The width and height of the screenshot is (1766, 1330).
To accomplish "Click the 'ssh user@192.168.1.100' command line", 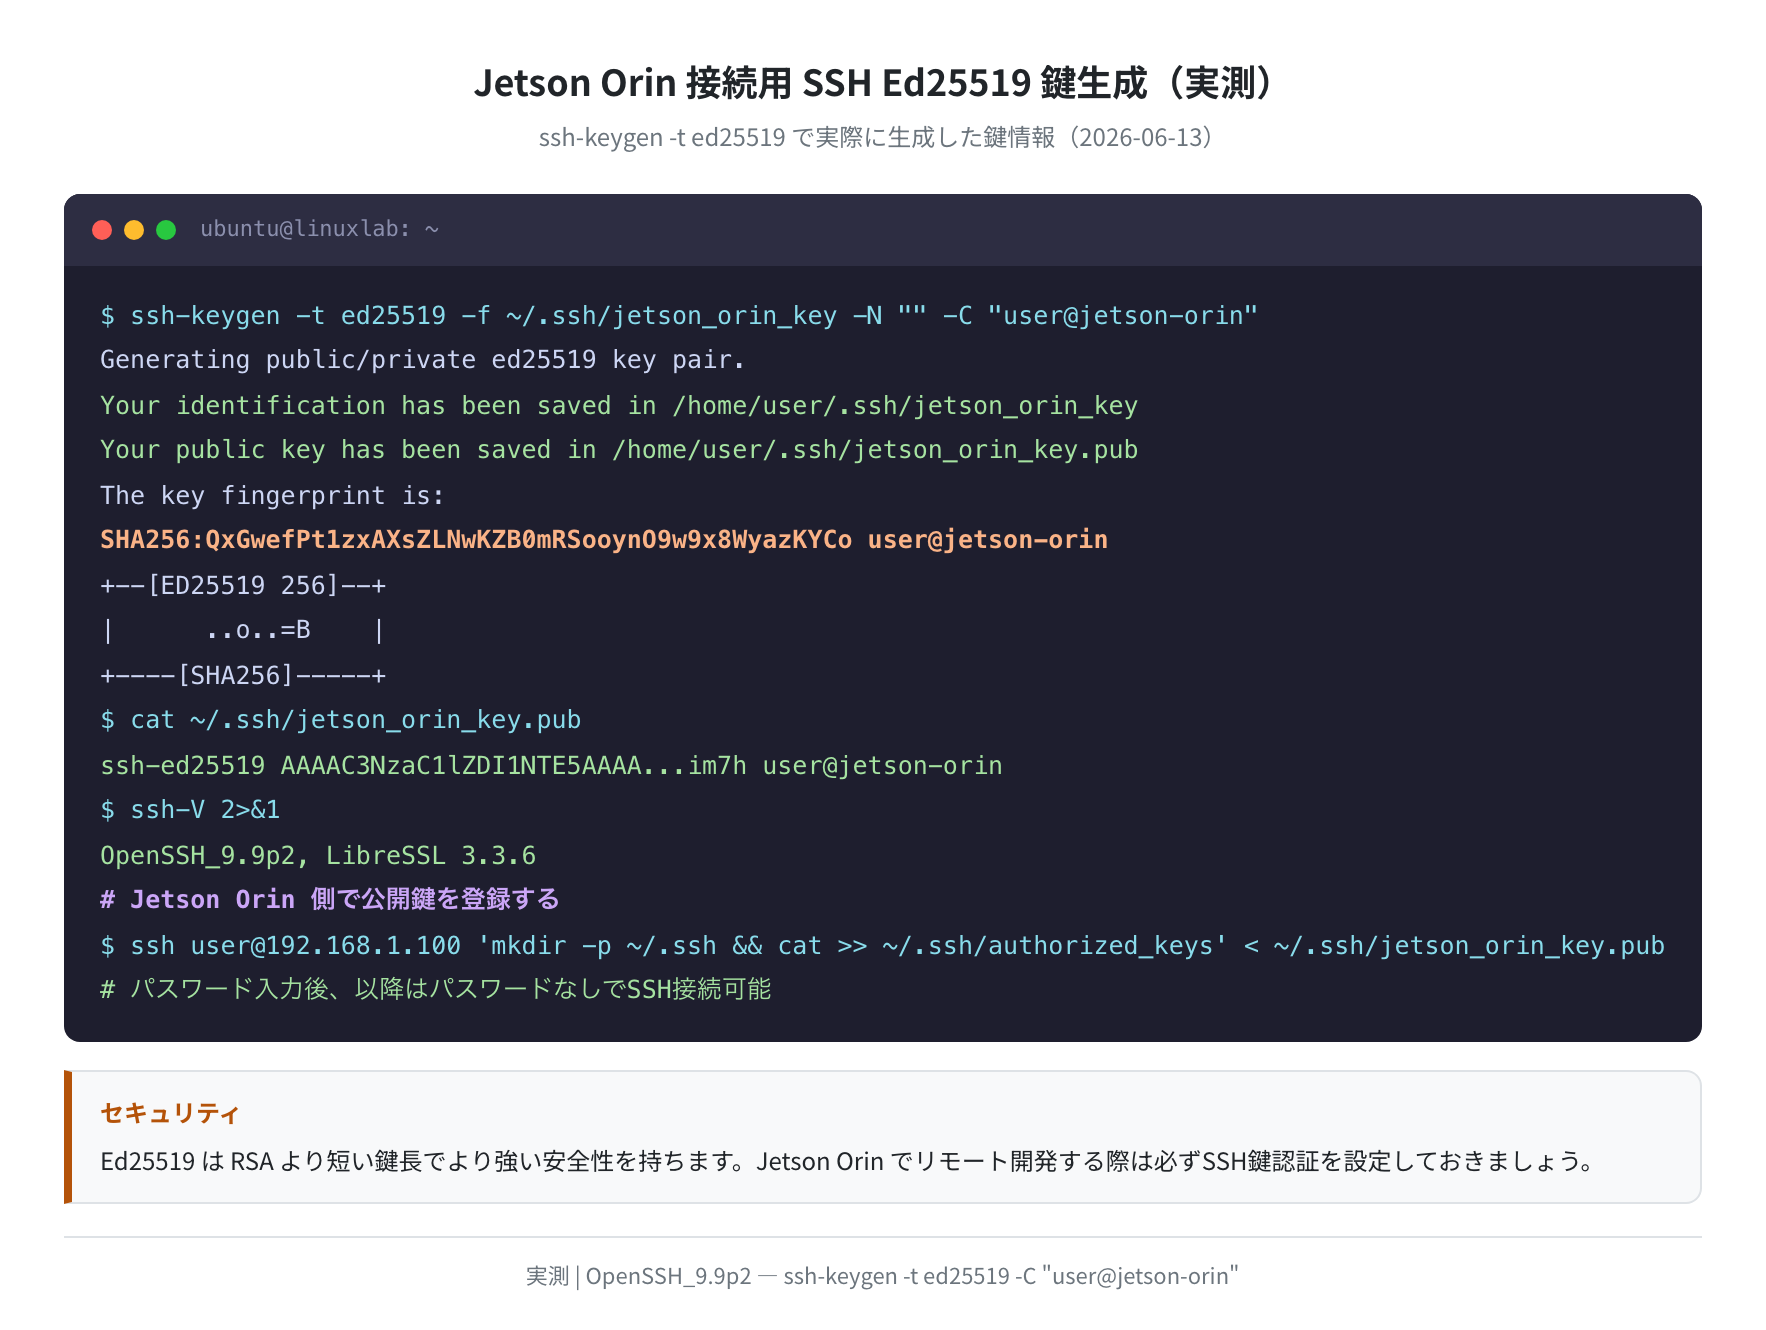I will [882, 946].
